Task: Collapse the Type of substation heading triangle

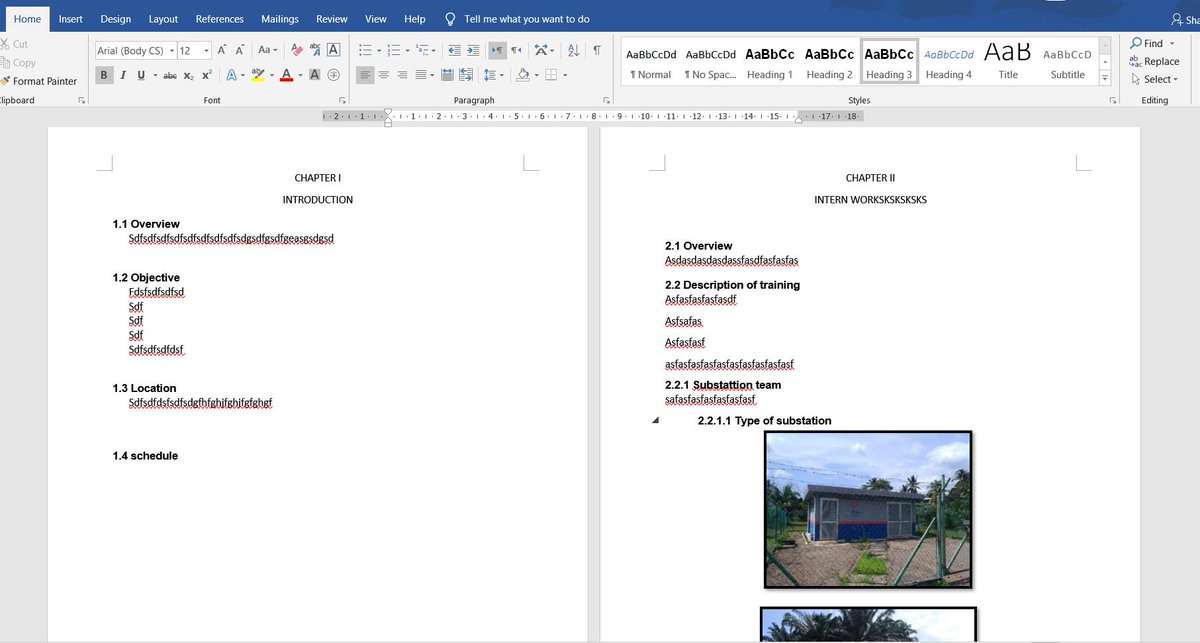Action: pos(656,421)
